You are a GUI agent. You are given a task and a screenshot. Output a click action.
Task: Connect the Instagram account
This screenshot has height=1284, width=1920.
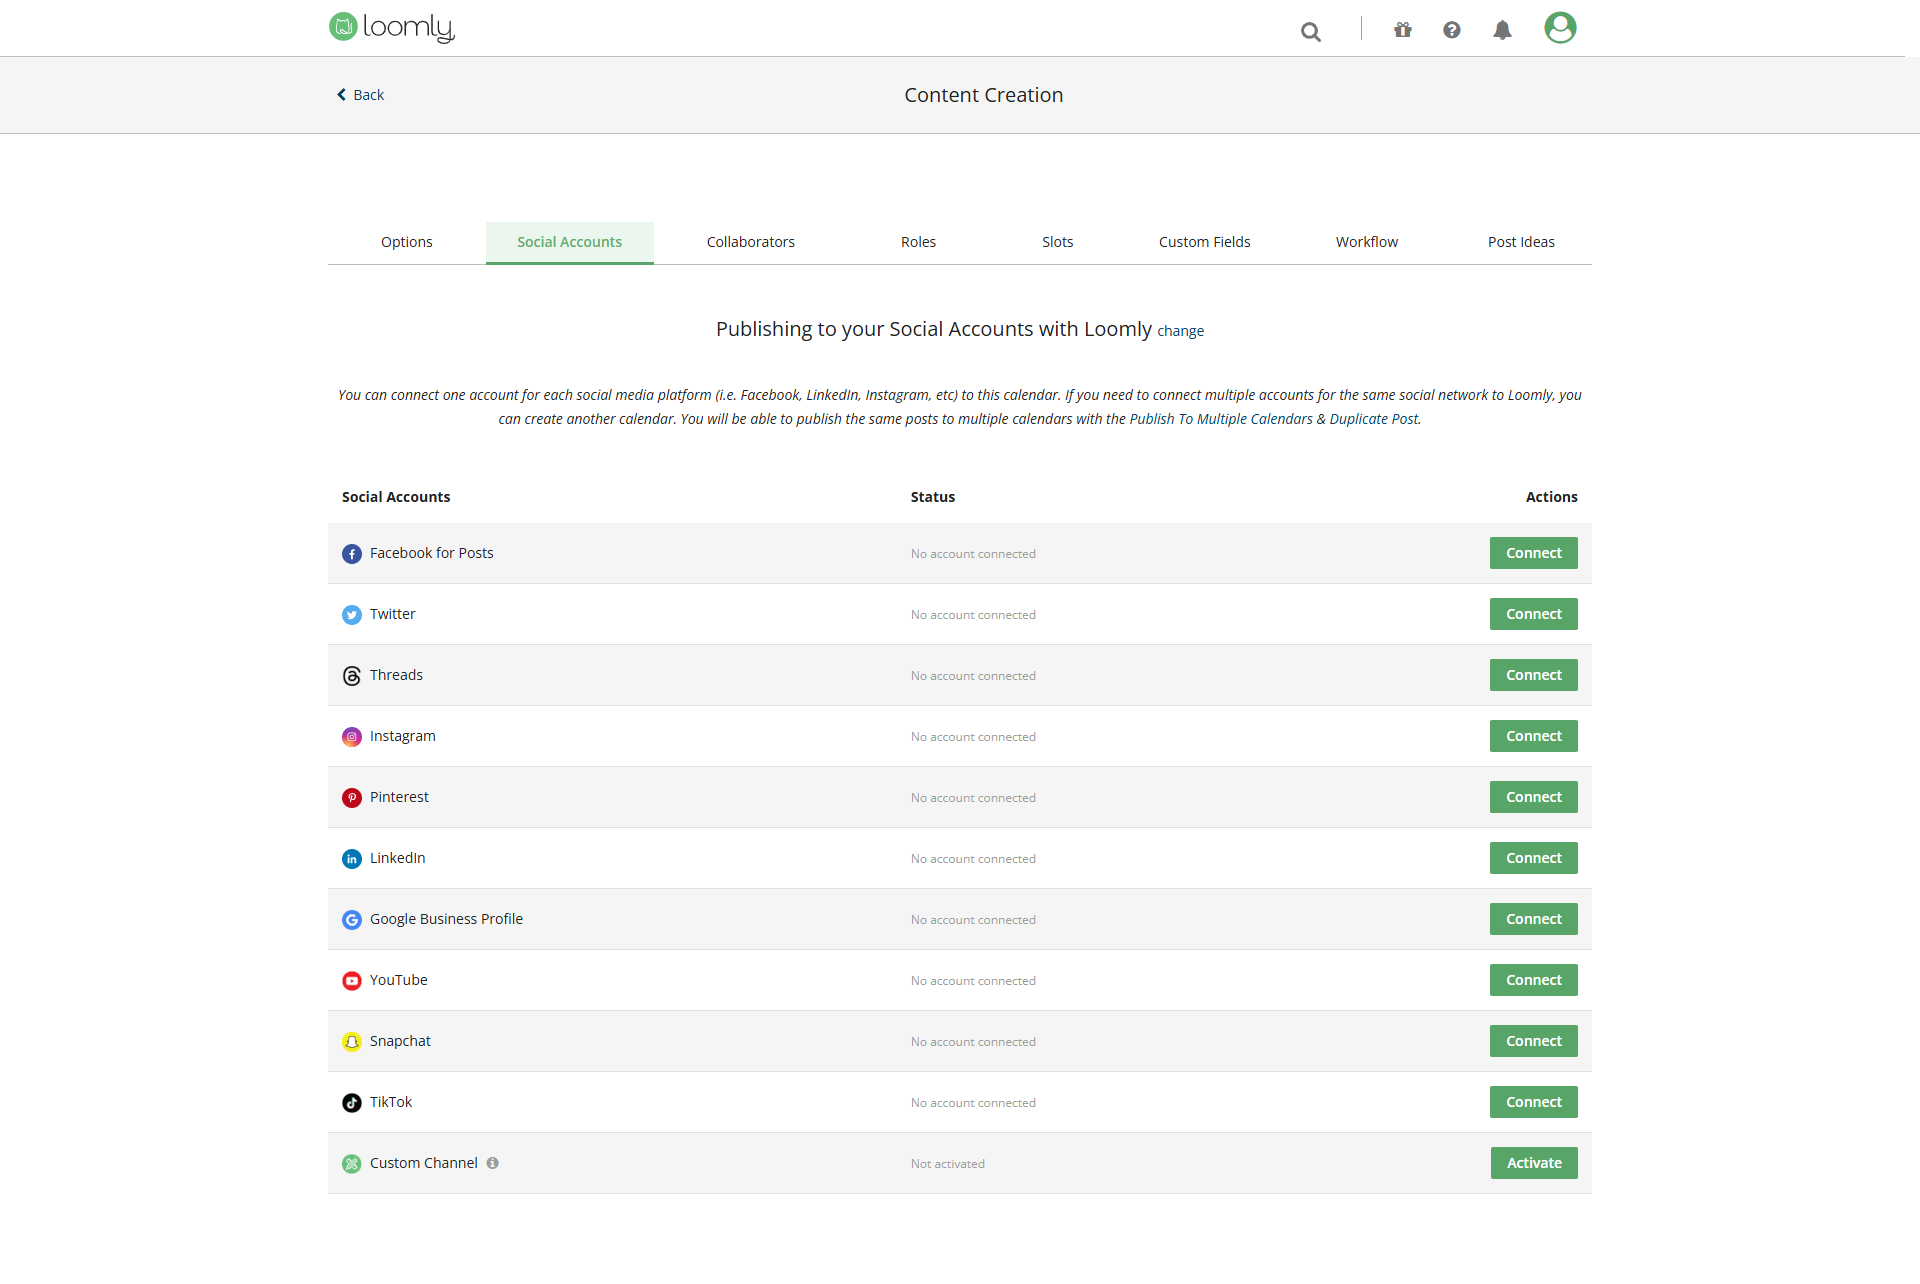coord(1534,736)
